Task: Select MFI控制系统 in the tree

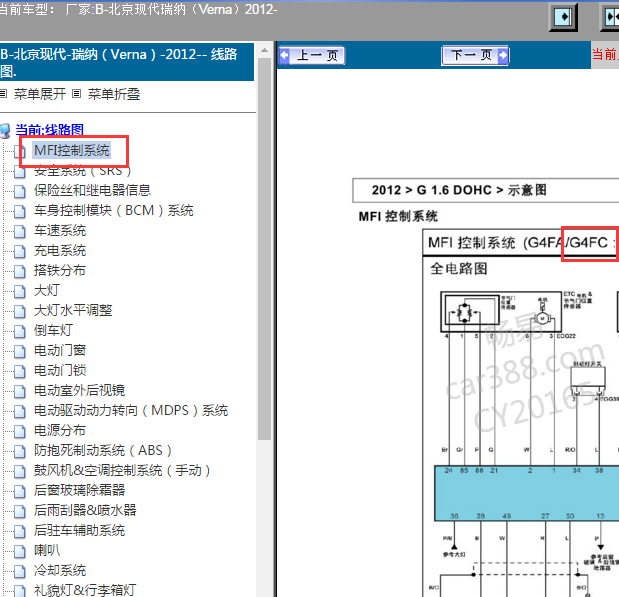Action: pos(72,150)
